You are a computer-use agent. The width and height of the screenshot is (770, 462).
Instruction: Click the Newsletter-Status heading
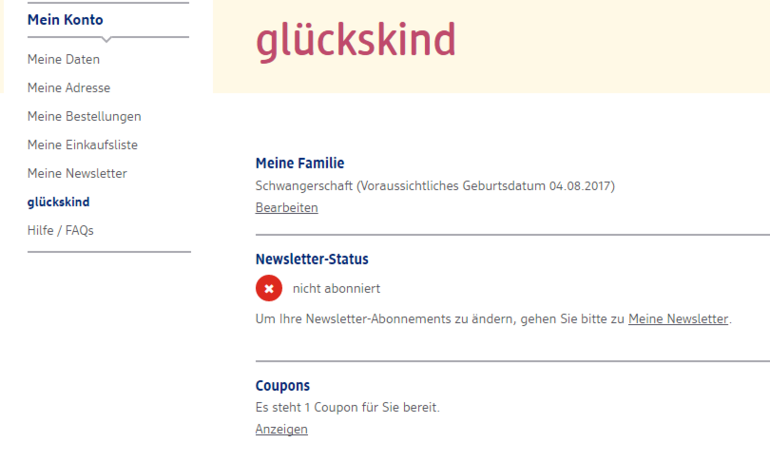coord(312,259)
